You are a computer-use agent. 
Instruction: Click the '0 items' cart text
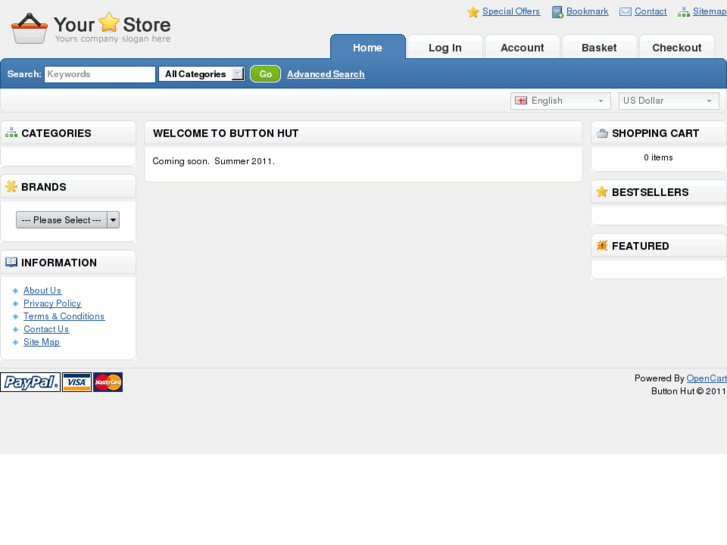click(x=658, y=158)
